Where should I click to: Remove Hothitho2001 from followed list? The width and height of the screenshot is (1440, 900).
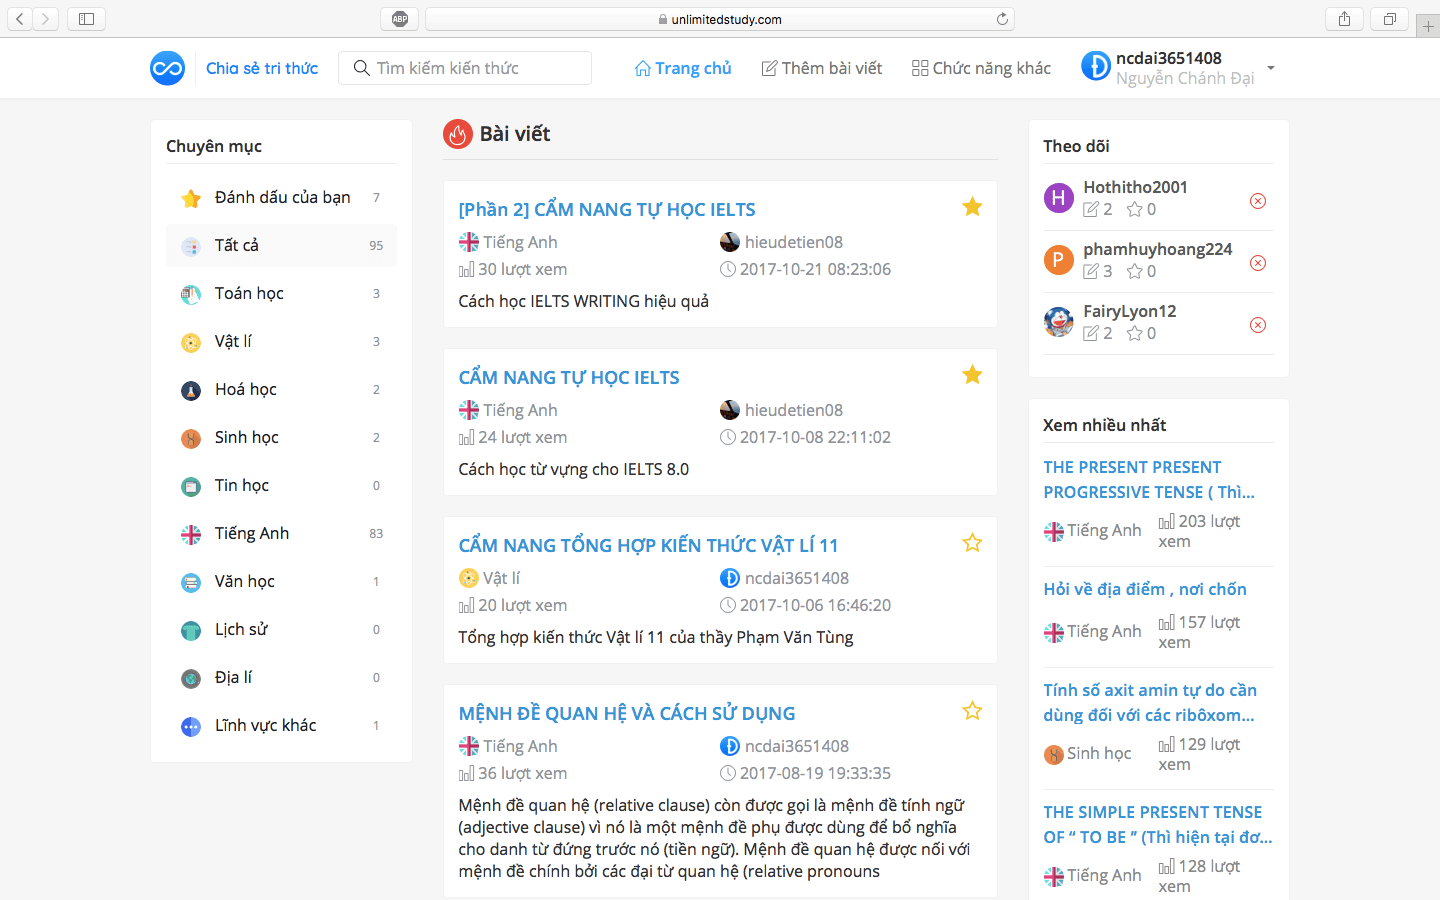[x=1258, y=201]
